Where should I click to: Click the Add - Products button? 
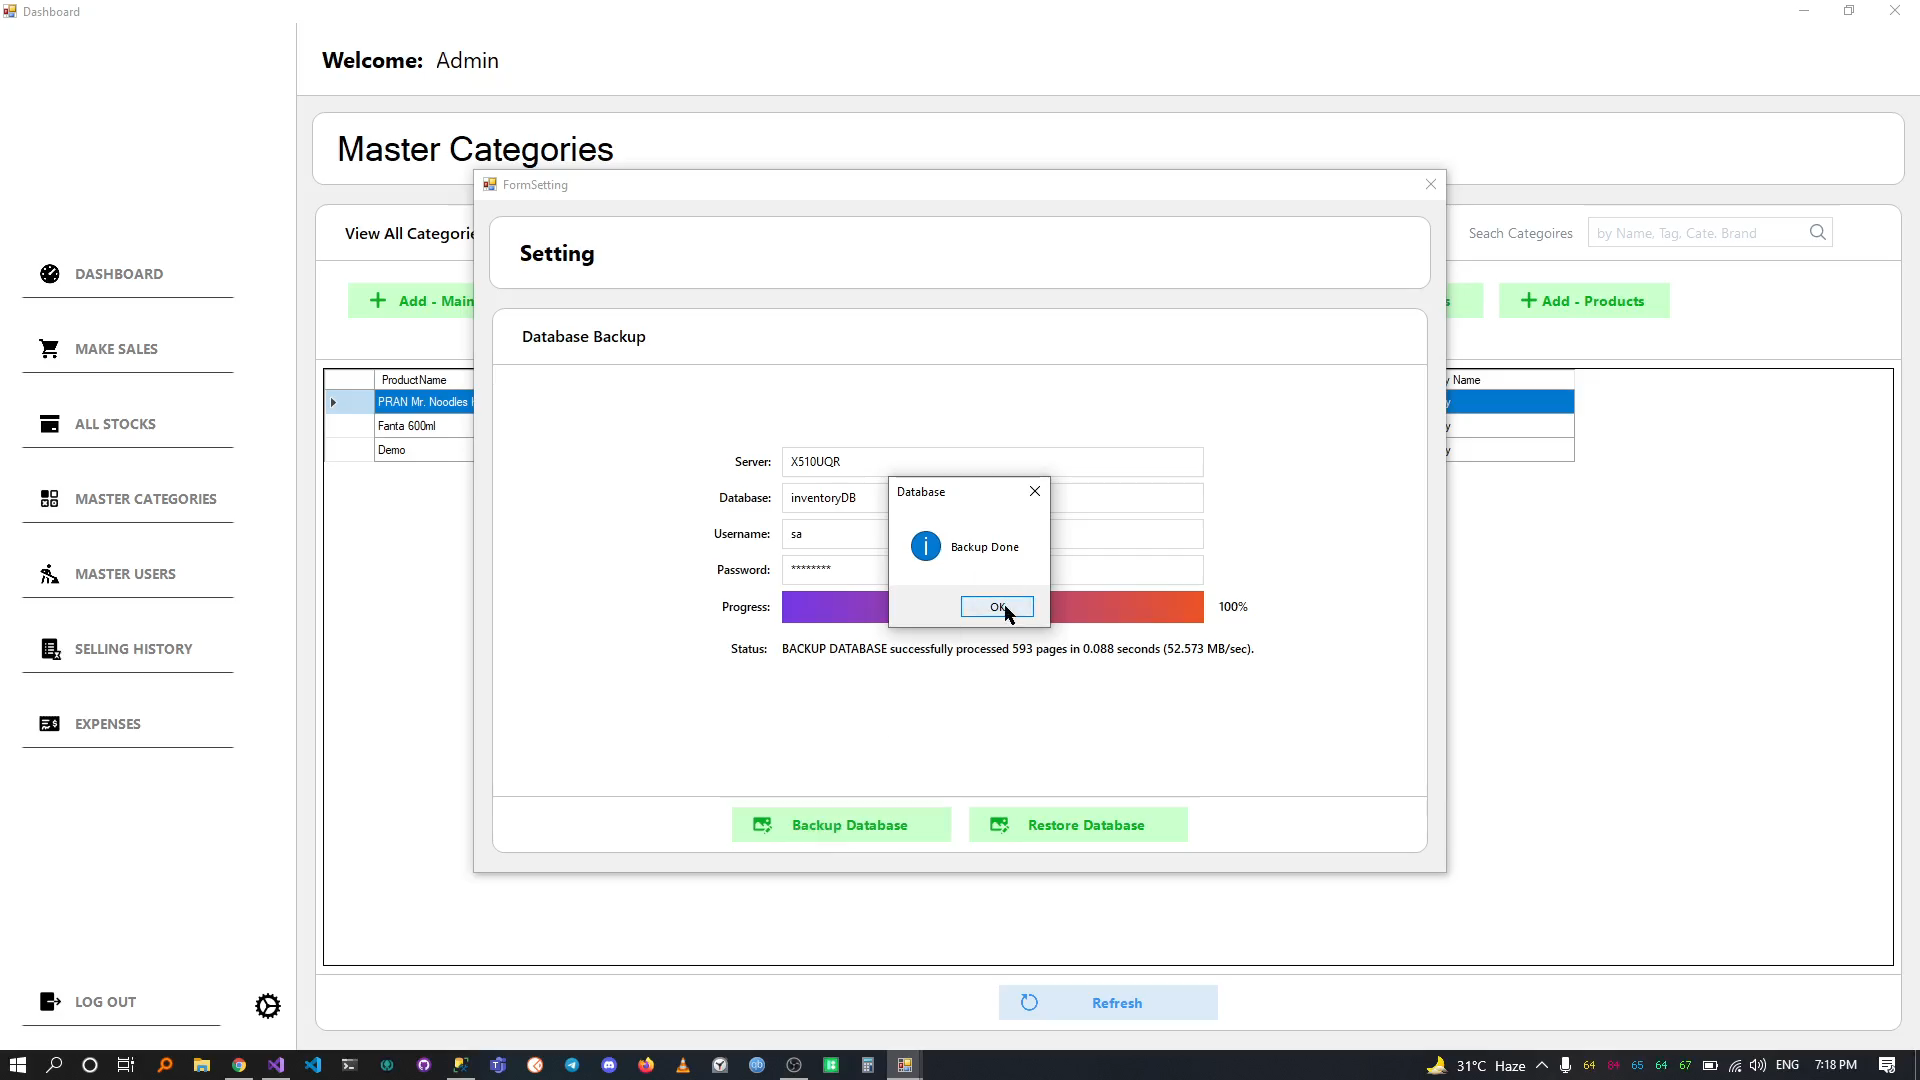1583,301
